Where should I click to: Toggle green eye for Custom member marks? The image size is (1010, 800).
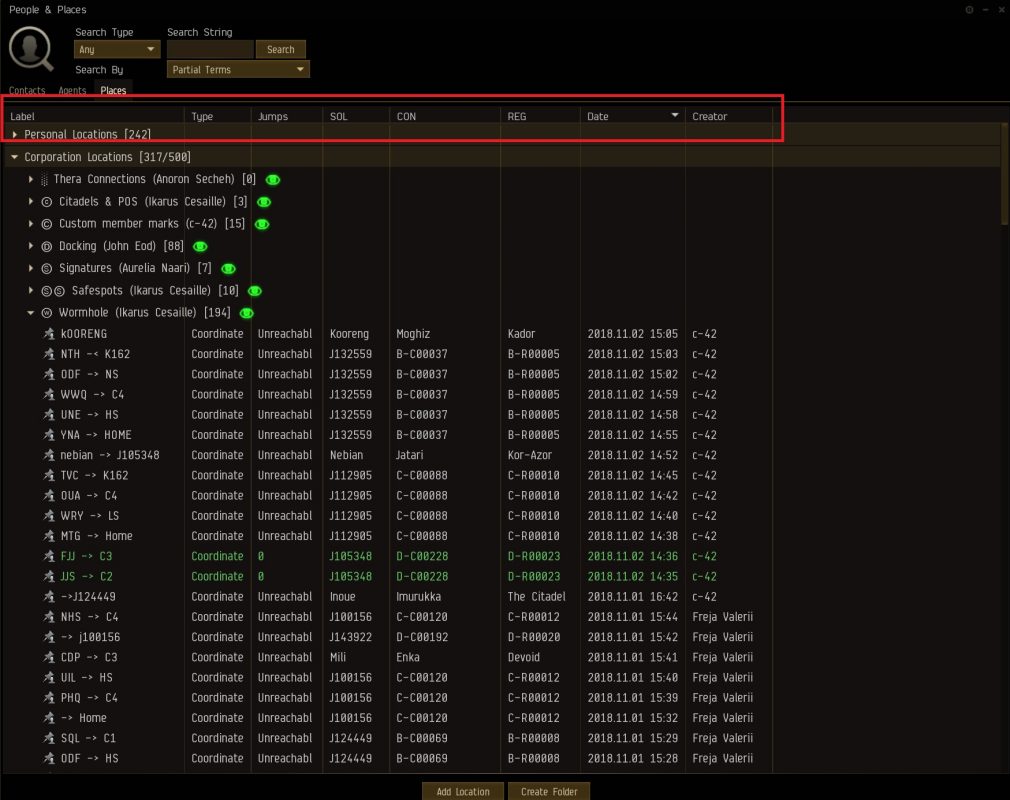(261, 224)
